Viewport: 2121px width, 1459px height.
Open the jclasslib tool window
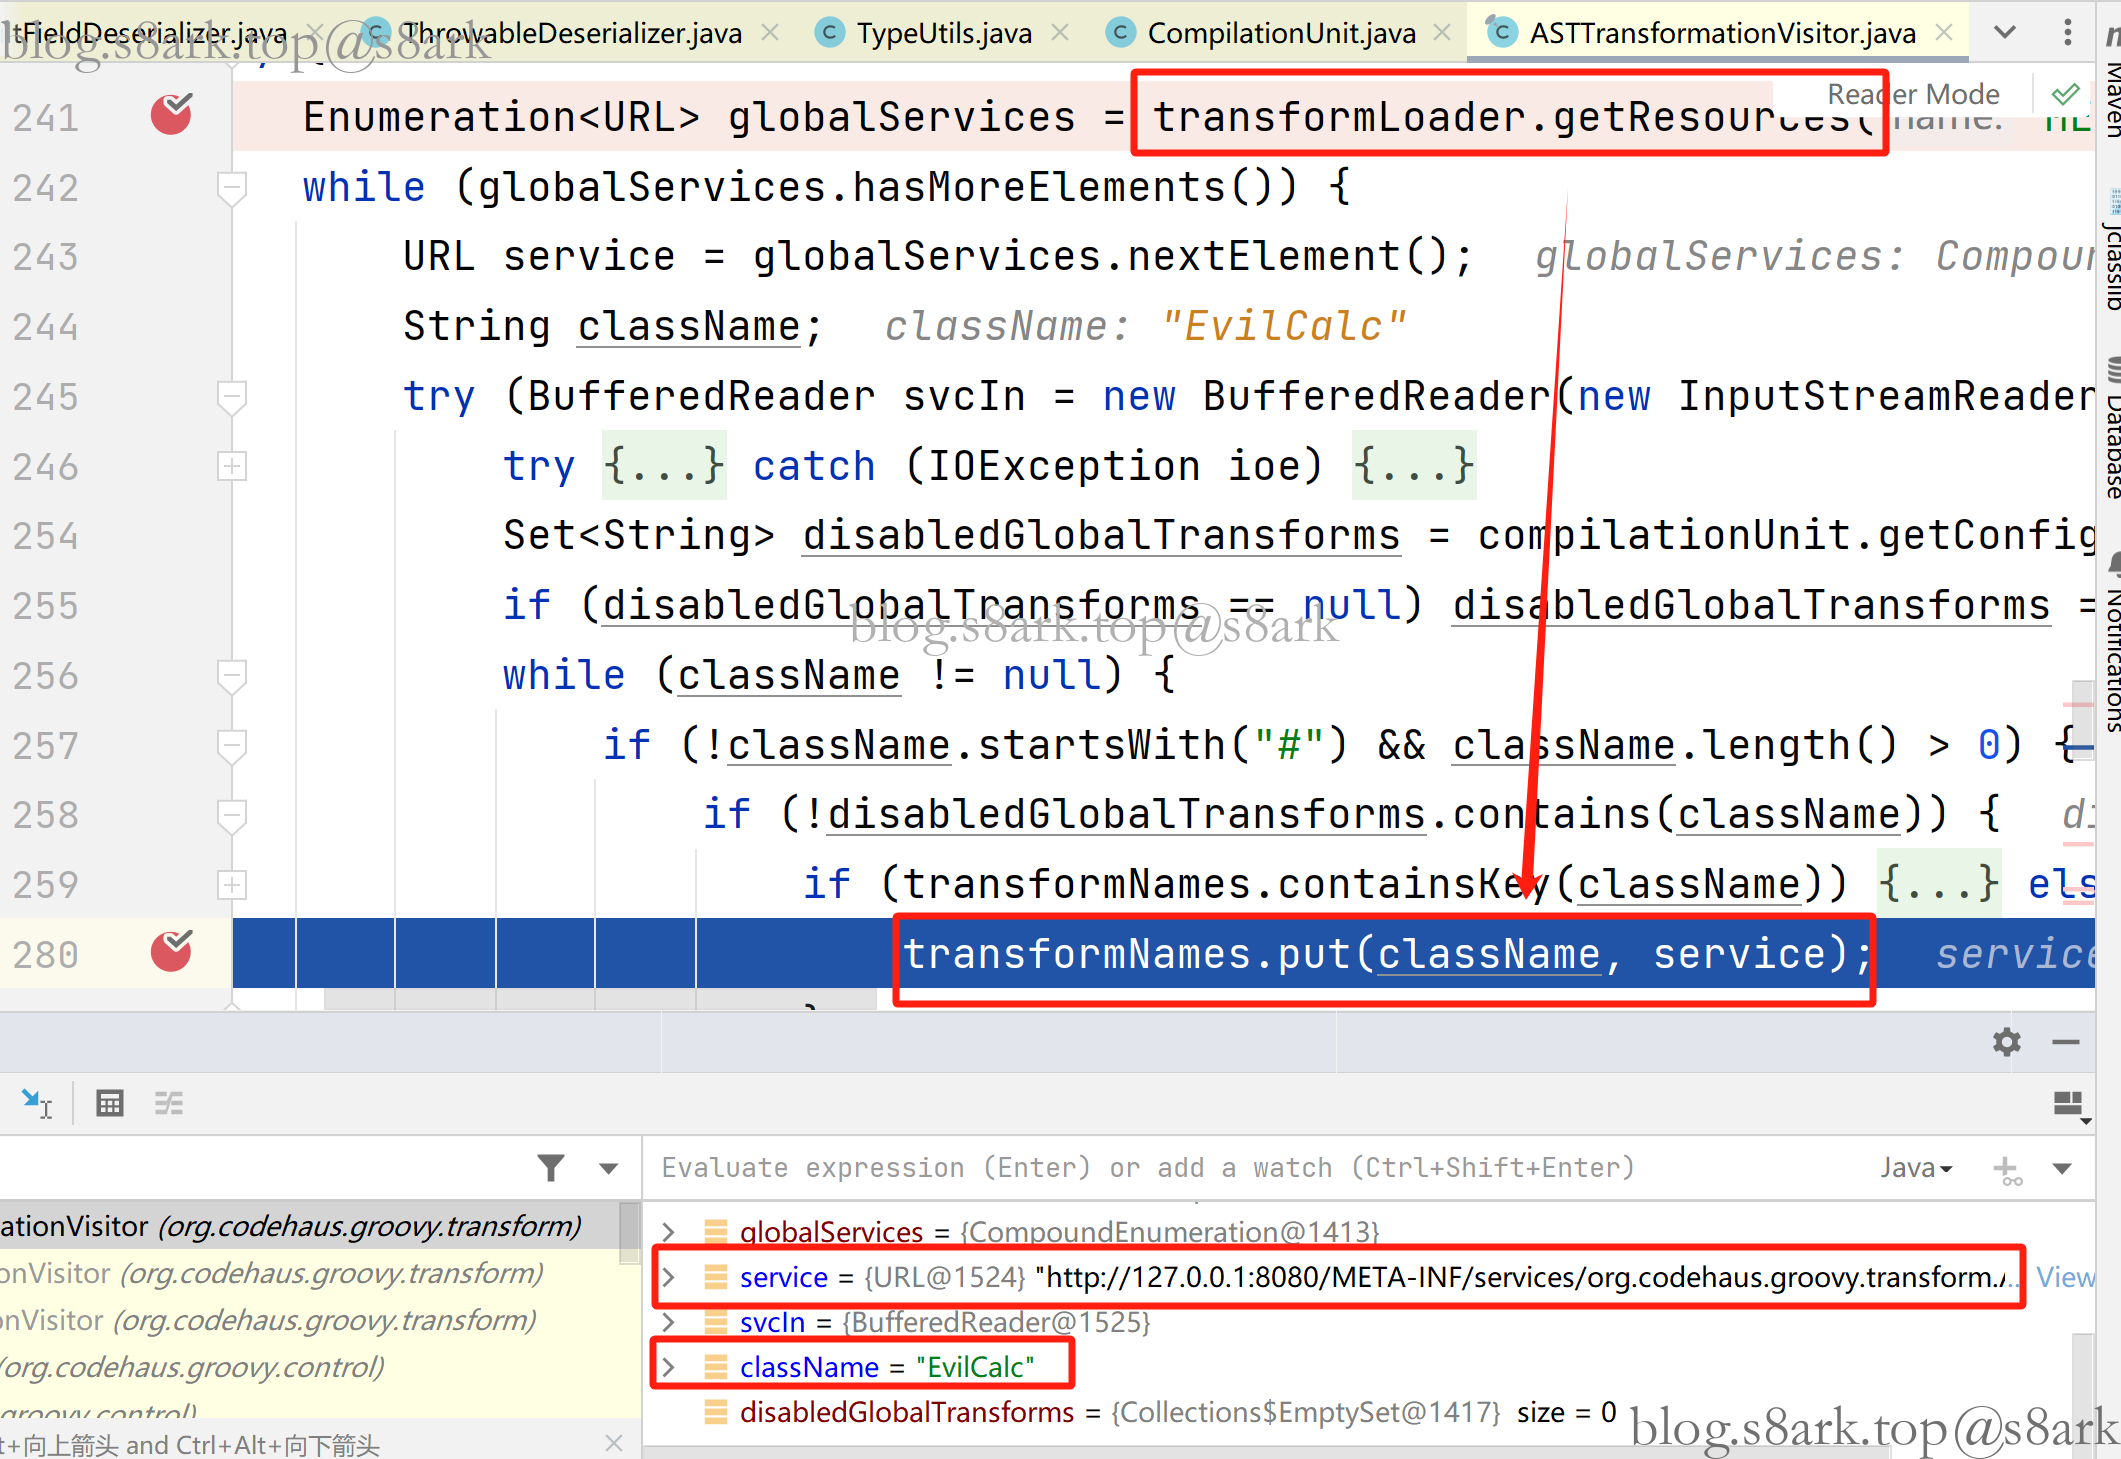(x=2110, y=250)
